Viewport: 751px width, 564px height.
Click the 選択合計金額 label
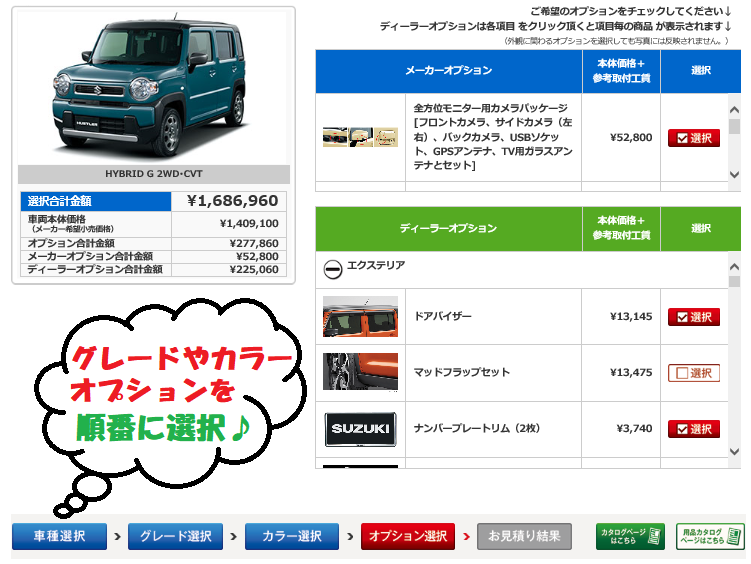59,201
